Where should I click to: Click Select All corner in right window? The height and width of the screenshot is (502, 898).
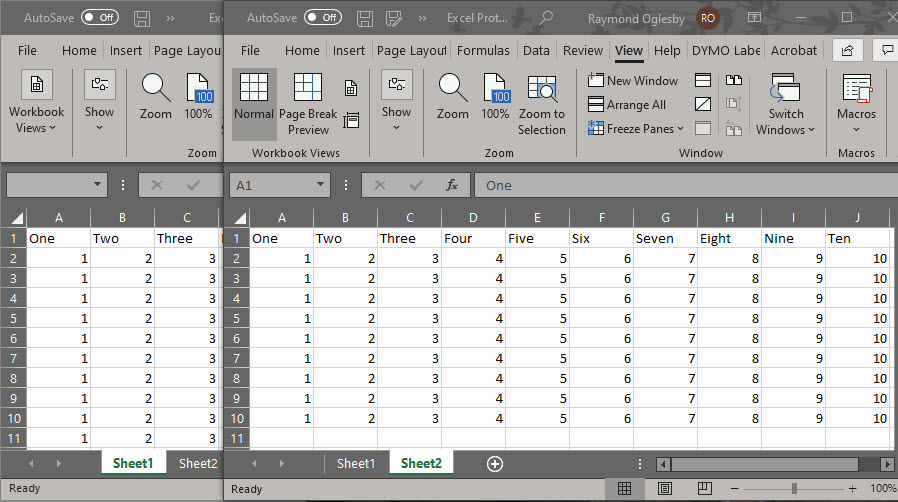click(239, 218)
